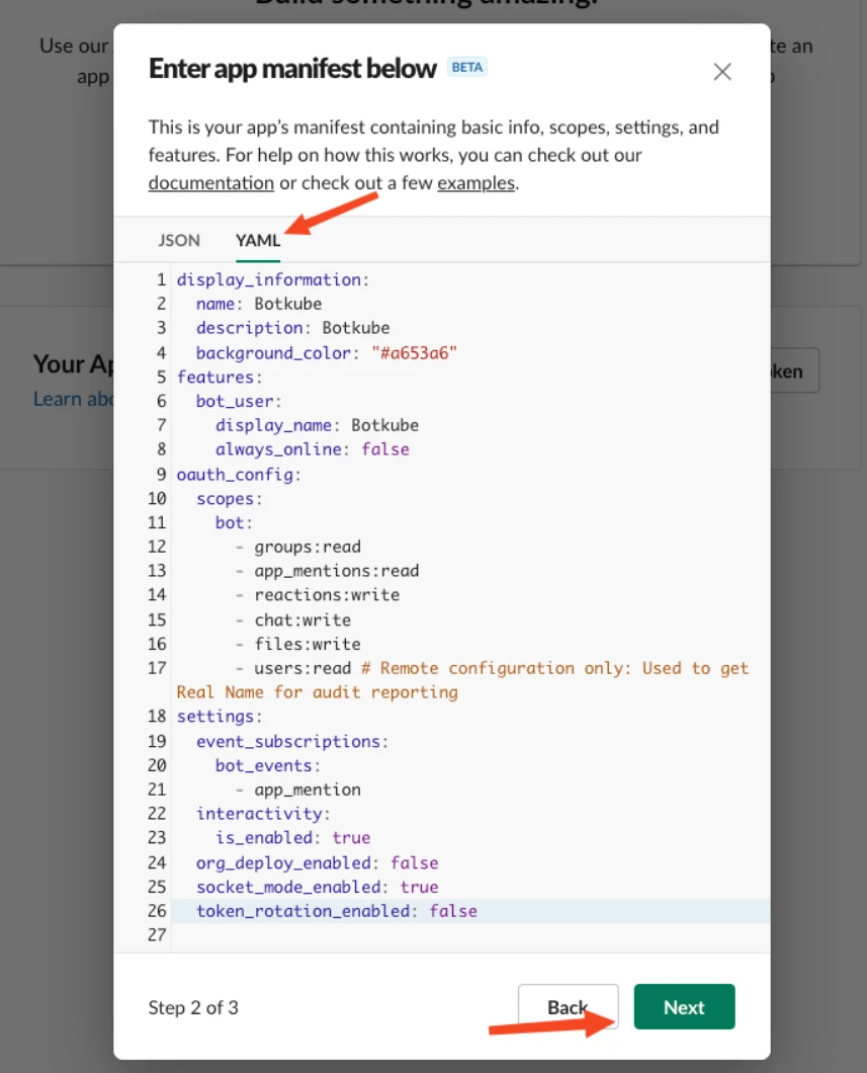This screenshot has width=867, height=1073.
Task: Click the Next button
Action: coord(684,1007)
